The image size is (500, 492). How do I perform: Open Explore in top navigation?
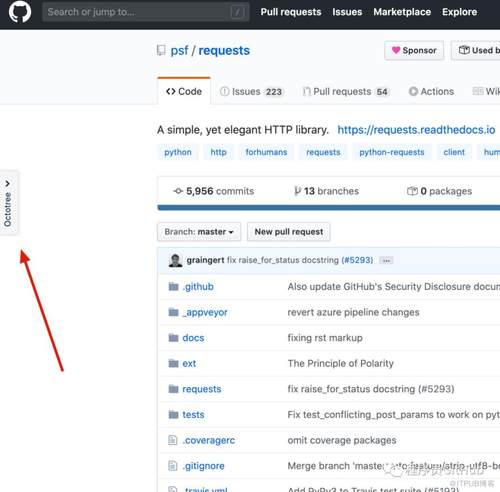click(459, 12)
